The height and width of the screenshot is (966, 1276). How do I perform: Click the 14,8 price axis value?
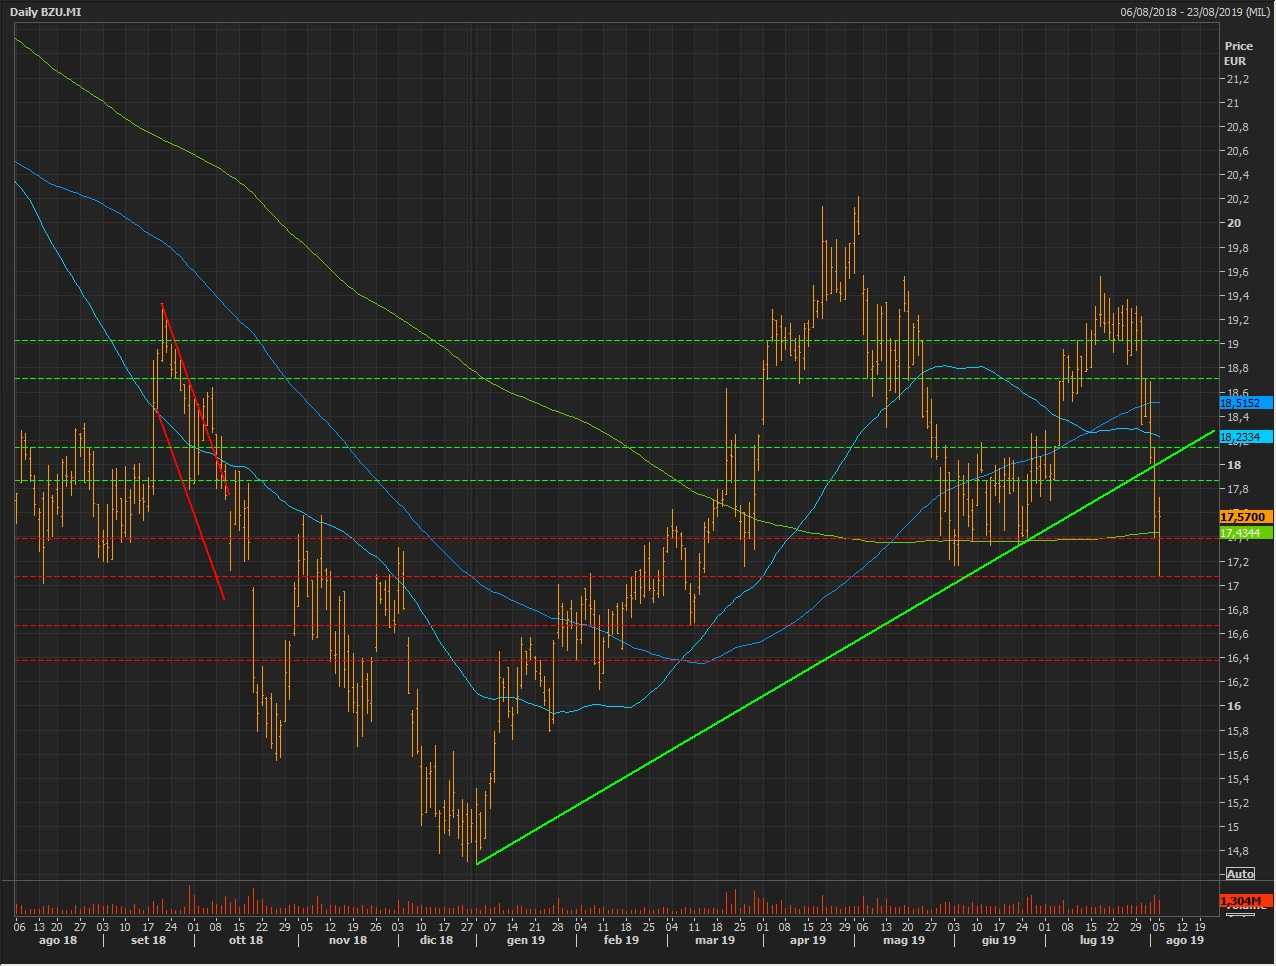[1237, 851]
